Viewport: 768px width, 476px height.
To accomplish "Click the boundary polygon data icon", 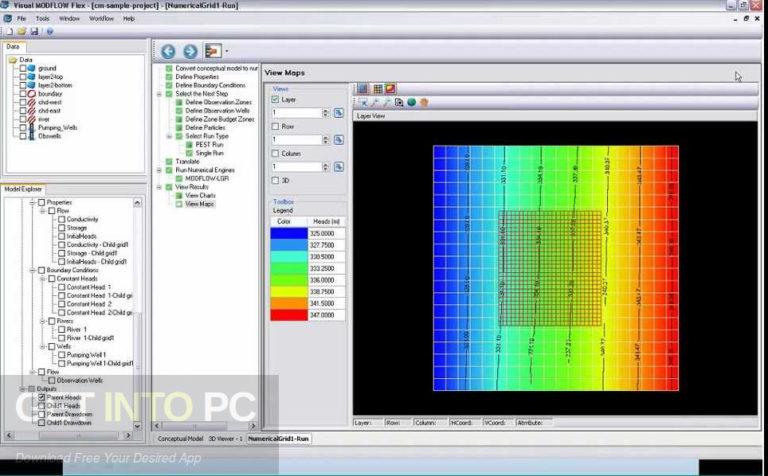I will click(32, 94).
